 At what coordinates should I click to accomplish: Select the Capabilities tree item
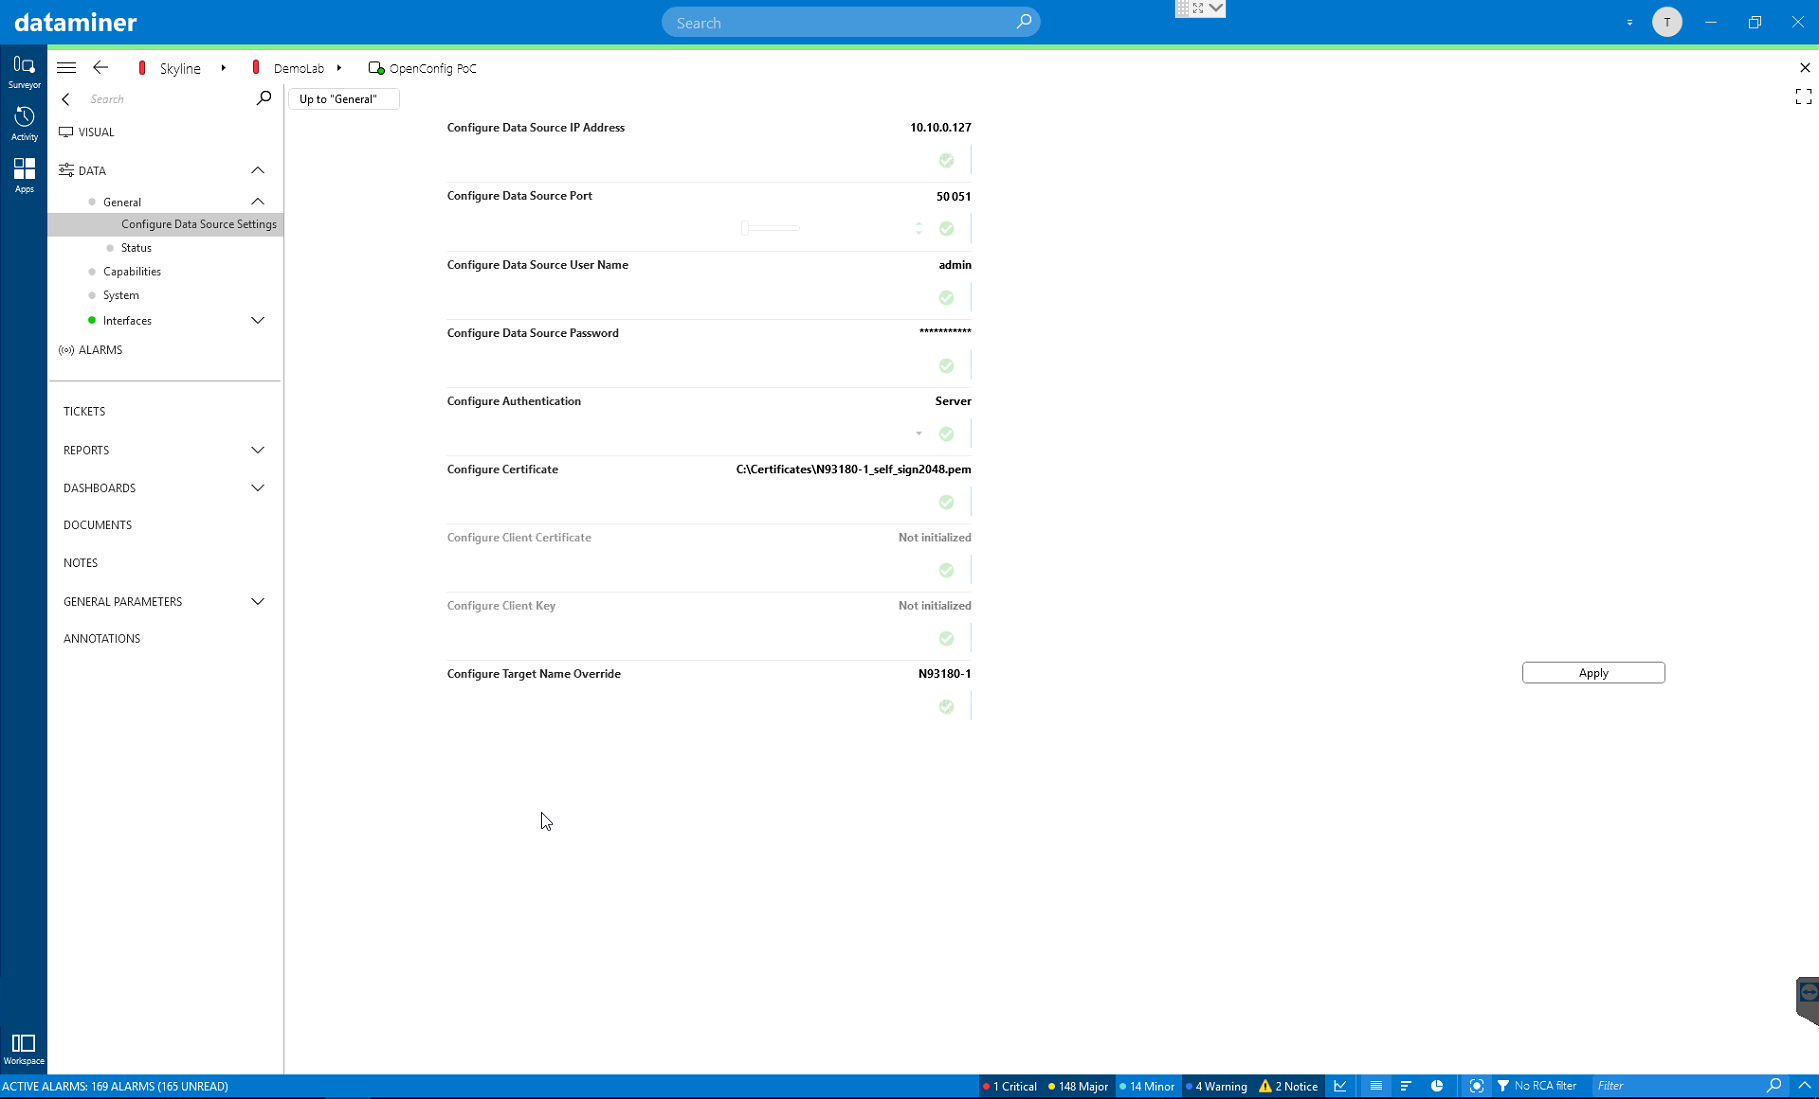coord(131,272)
